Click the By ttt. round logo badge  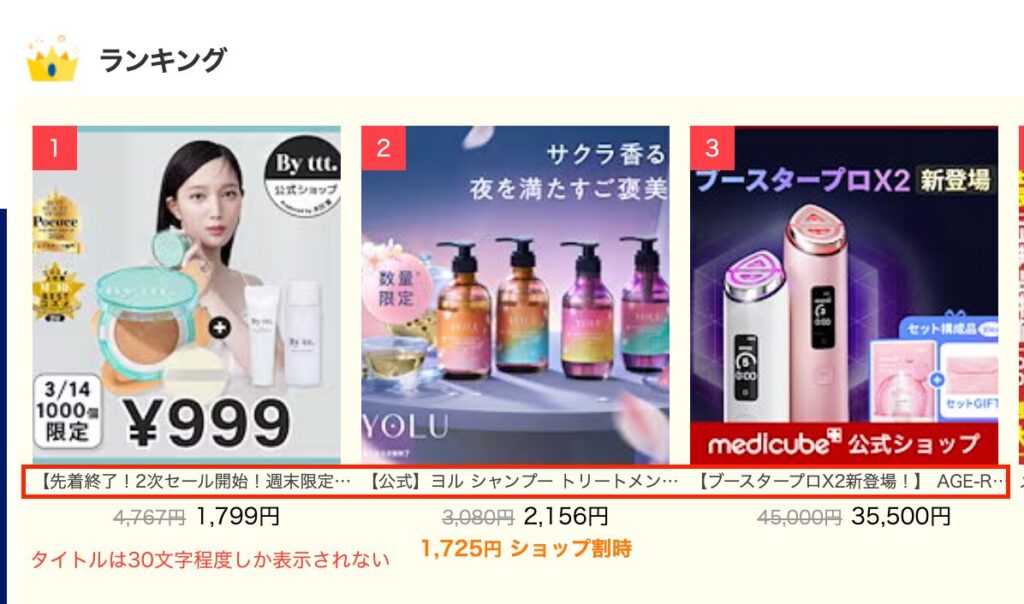(302, 176)
